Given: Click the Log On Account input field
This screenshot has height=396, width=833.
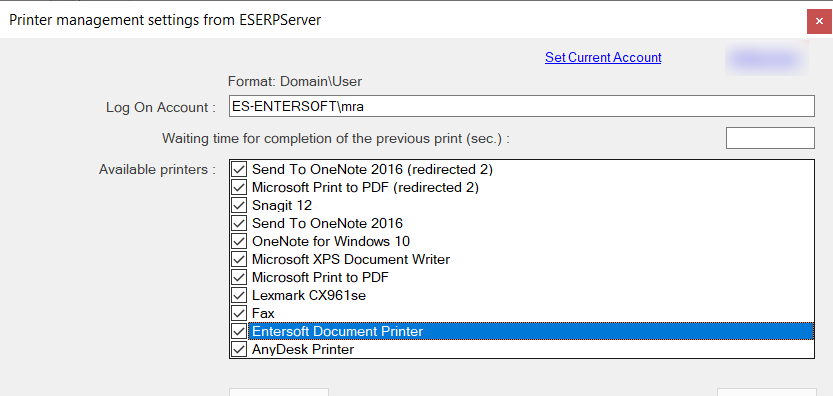Looking at the screenshot, I should 521,106.
